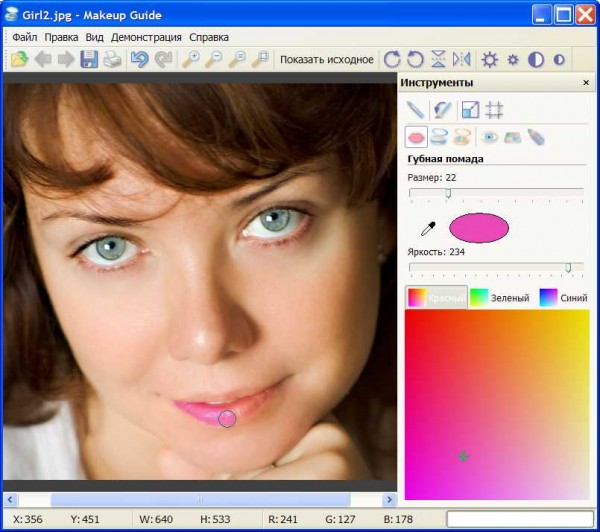The width and height of the screenshot is (600, 532).
Task: Click the pink lipstick color swatch
Action: pos(479,228)
